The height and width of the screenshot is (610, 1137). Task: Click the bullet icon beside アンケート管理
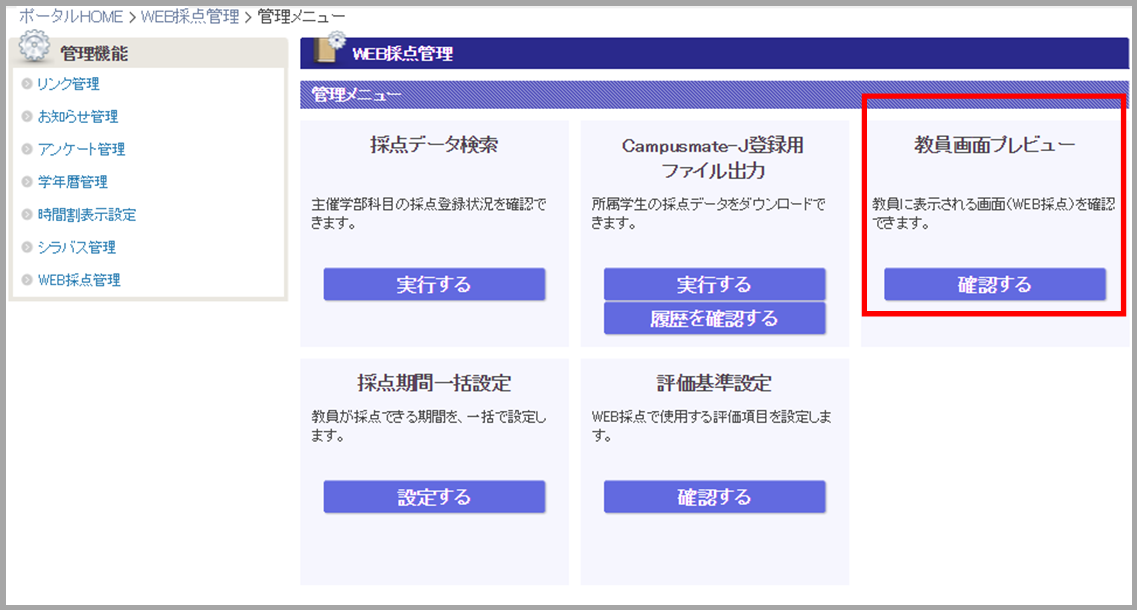point(27,149)
